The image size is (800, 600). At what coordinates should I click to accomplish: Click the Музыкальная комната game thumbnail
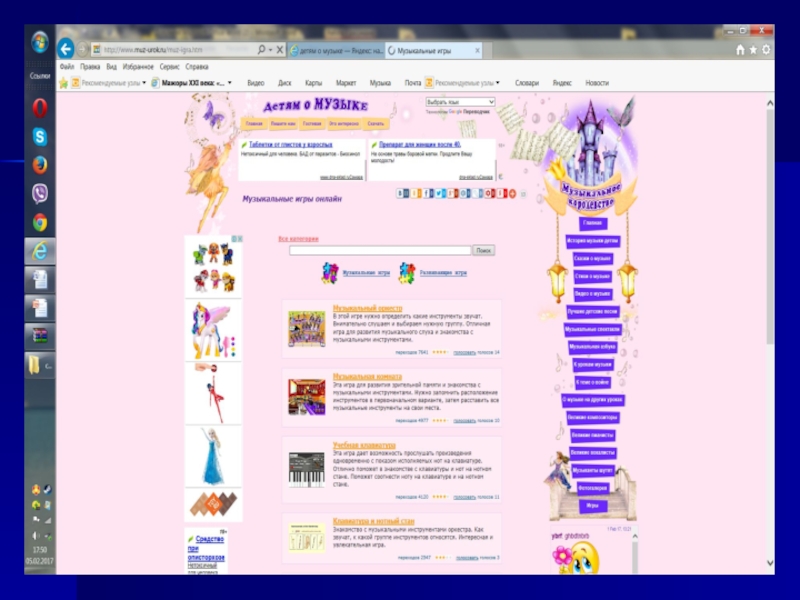click(x=307, y=397)
